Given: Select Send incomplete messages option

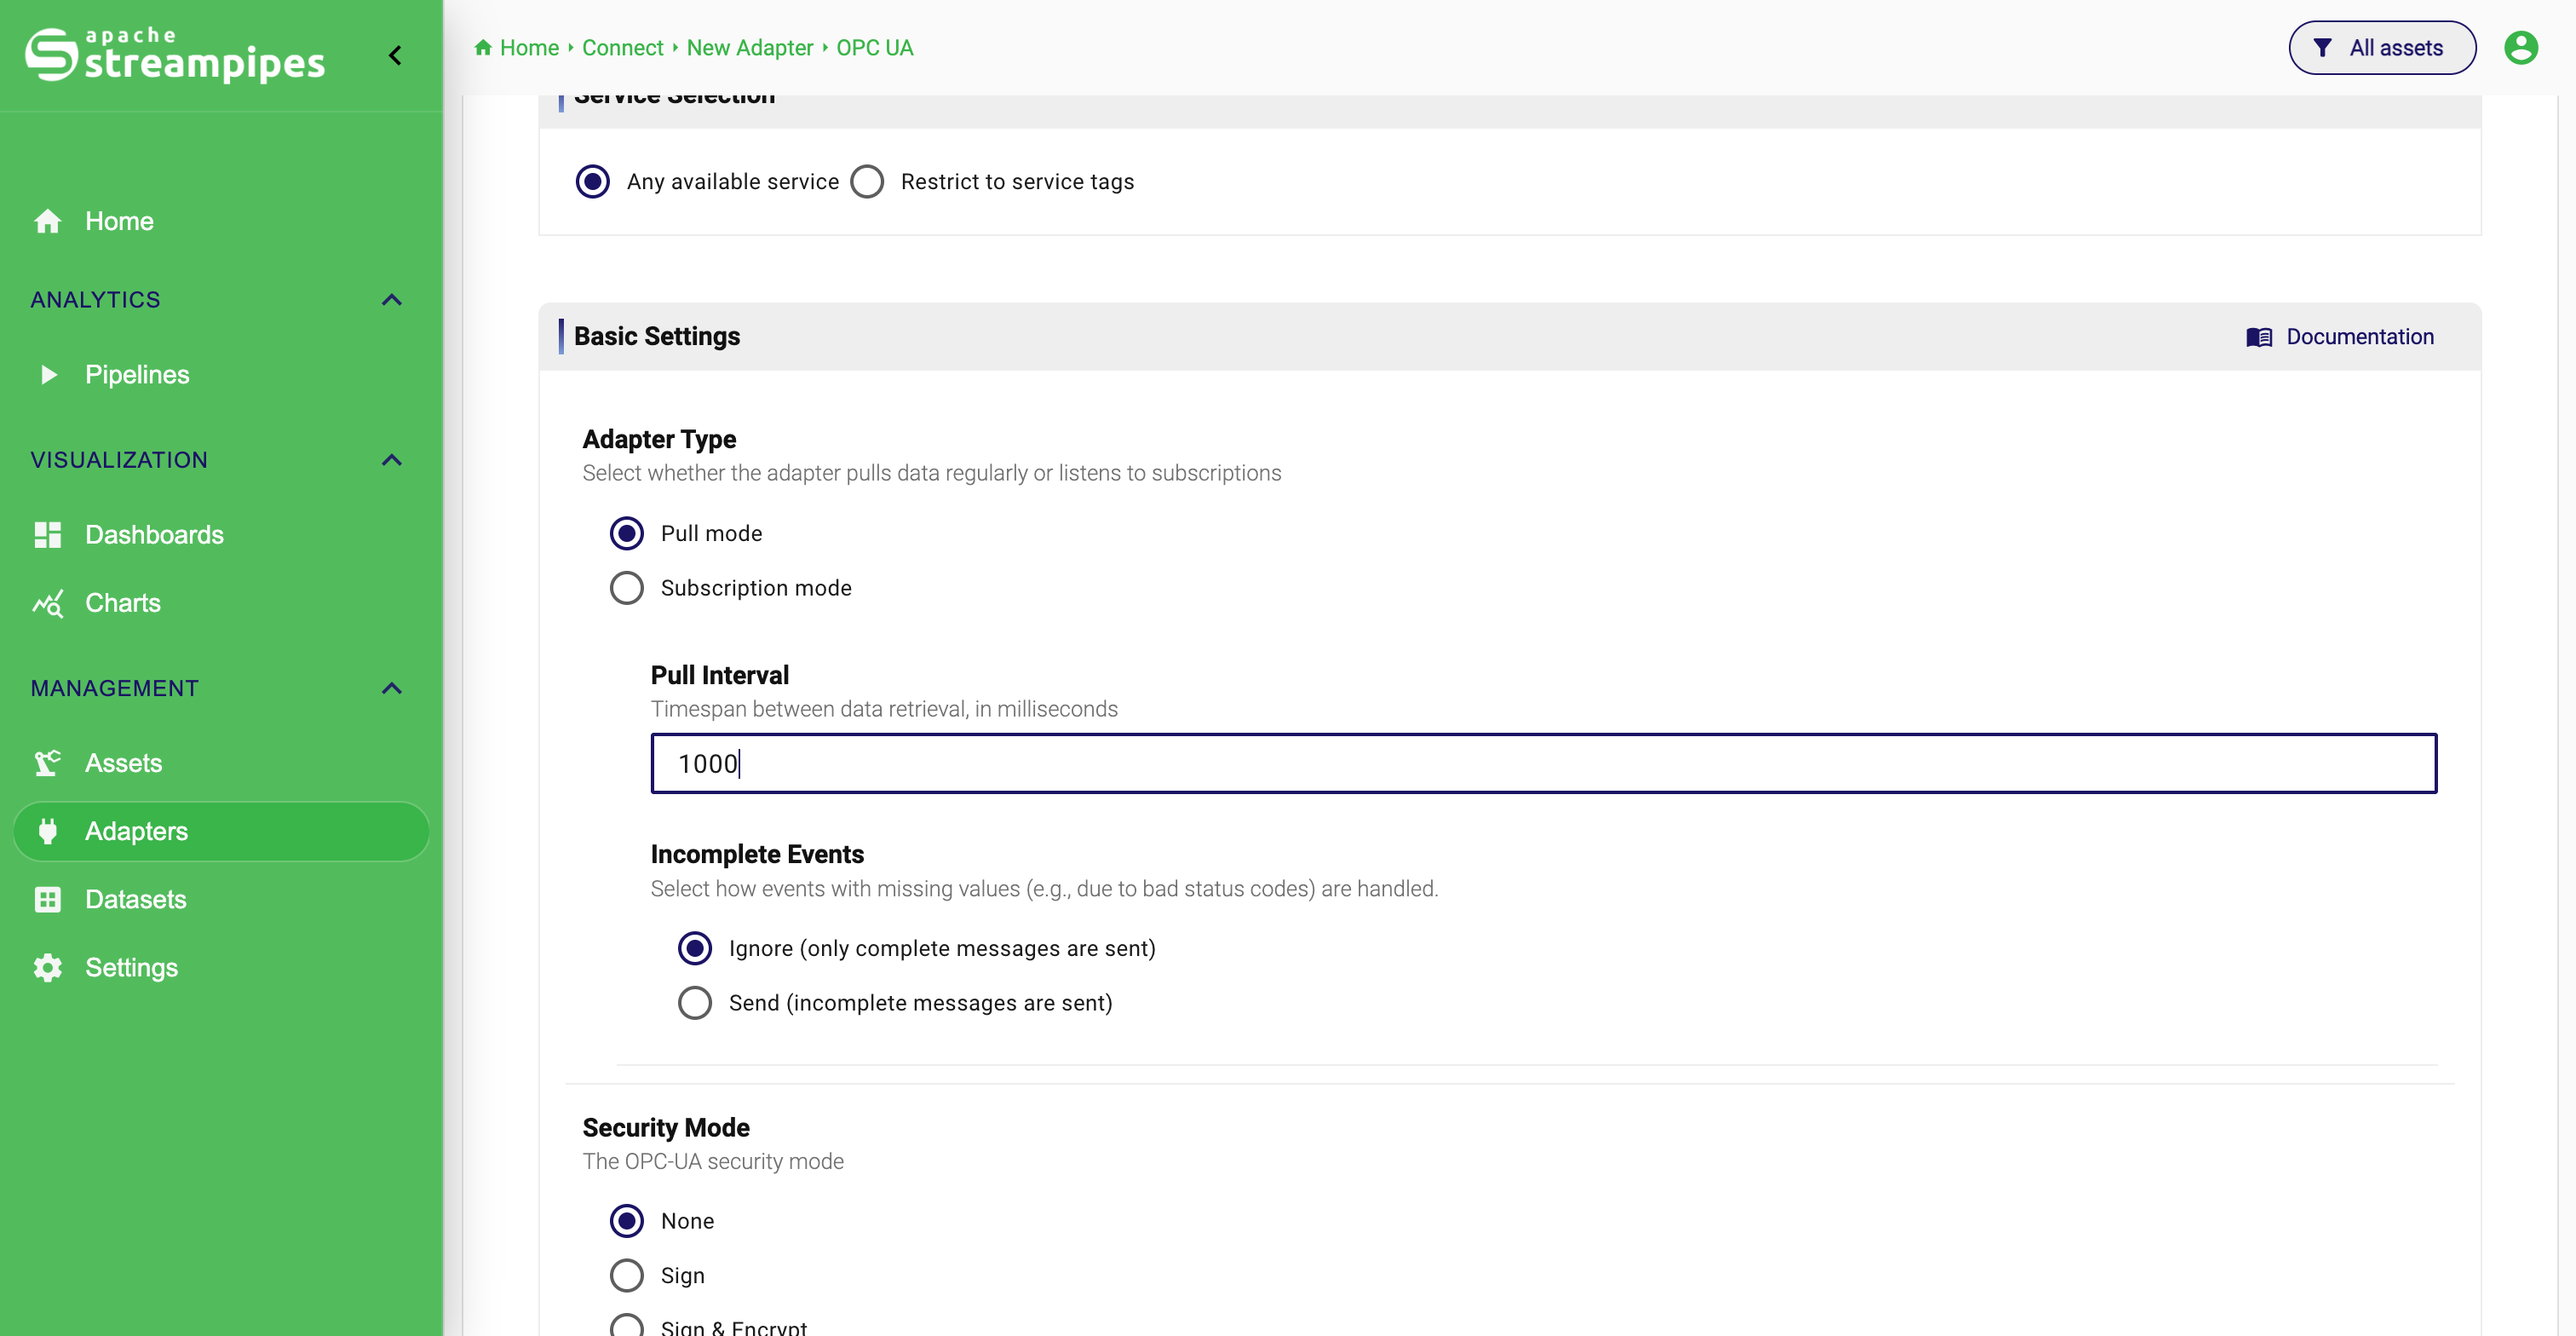Looking at the screenshot, I should [x=694, y=1003].
